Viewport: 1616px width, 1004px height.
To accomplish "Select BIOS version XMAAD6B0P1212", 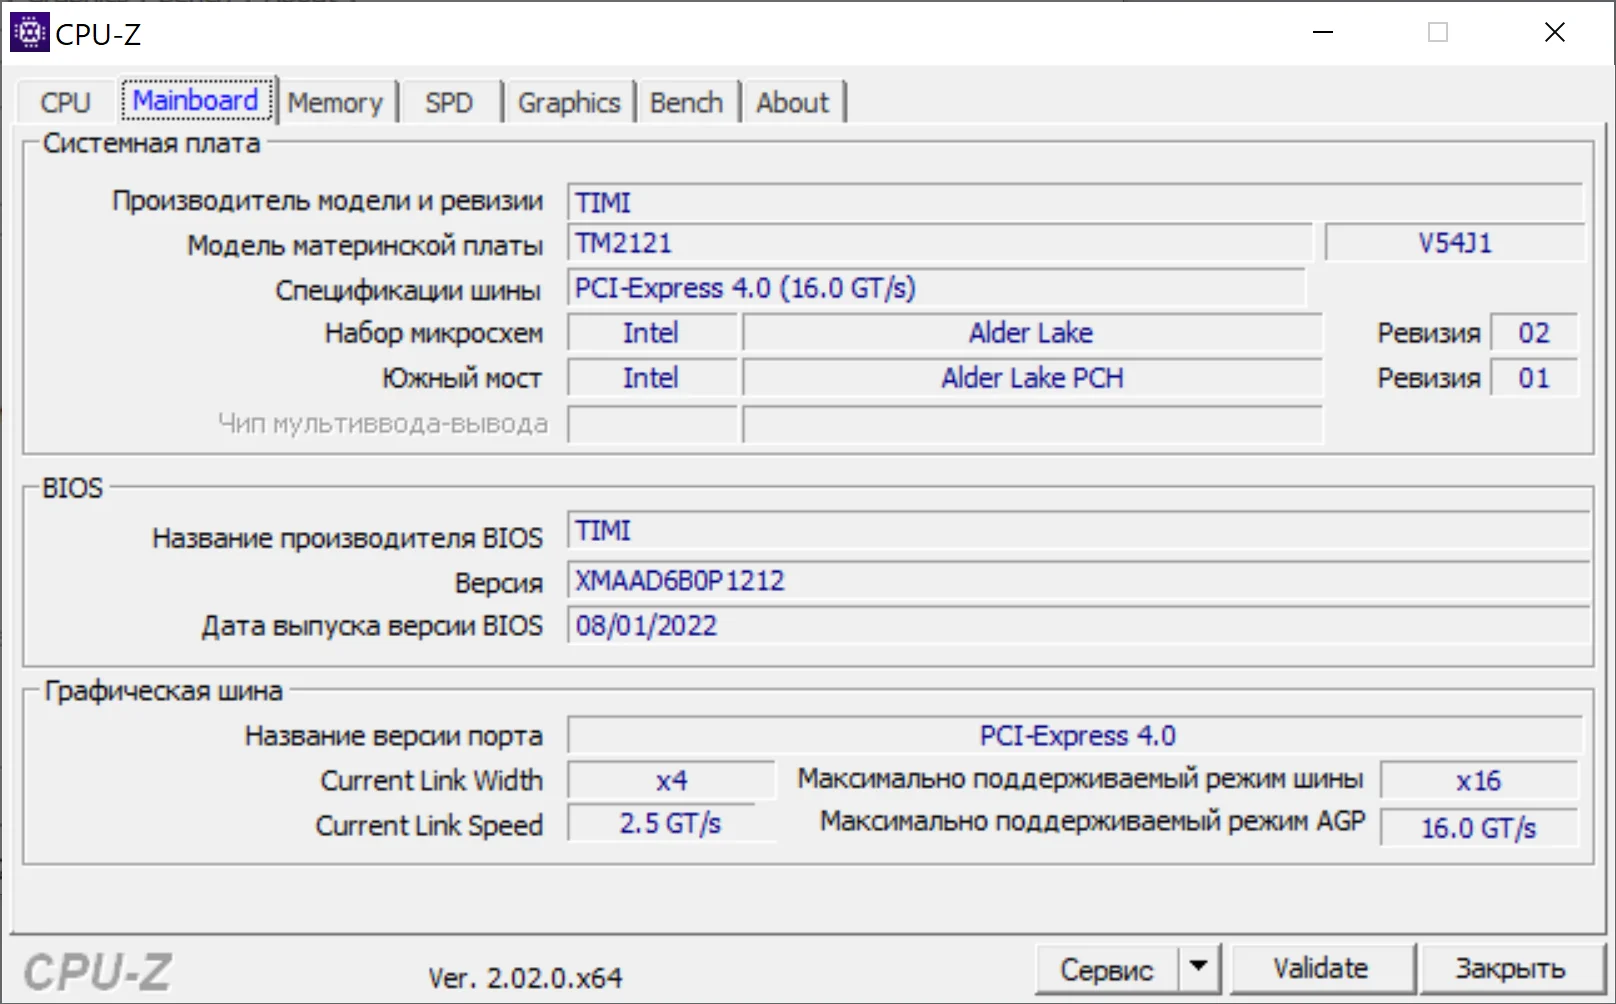I will coord(1079,581).
